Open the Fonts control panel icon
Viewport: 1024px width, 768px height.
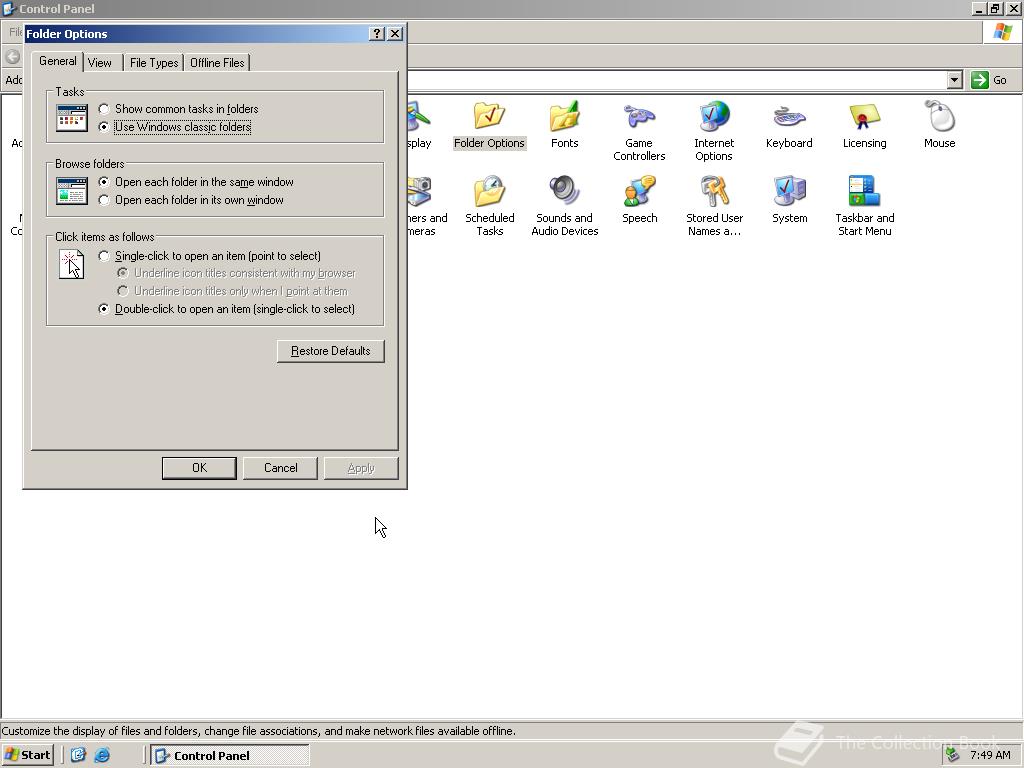click(564, 124)
